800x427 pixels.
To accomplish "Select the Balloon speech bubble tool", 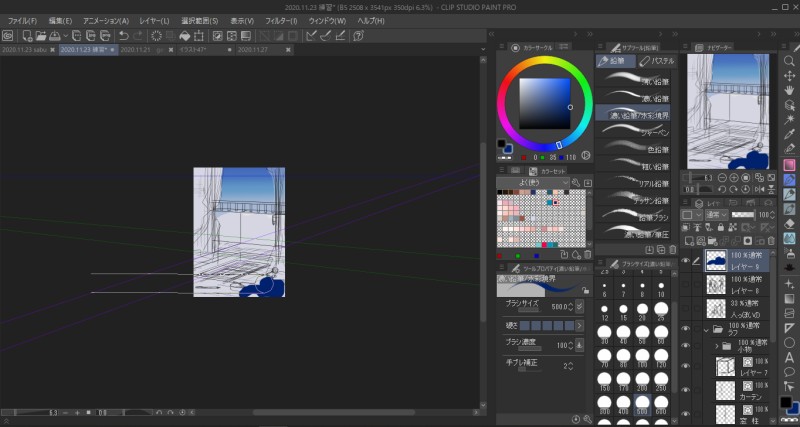I will (x=789, y=372).
